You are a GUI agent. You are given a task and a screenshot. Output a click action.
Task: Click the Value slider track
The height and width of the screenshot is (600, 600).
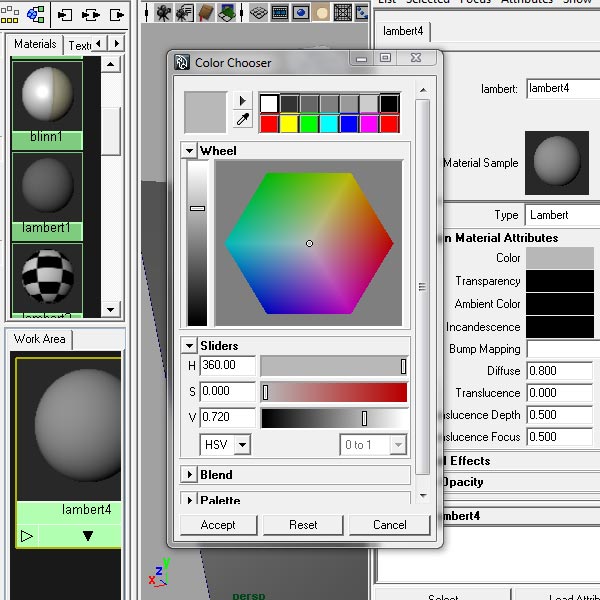coord(334,418)
